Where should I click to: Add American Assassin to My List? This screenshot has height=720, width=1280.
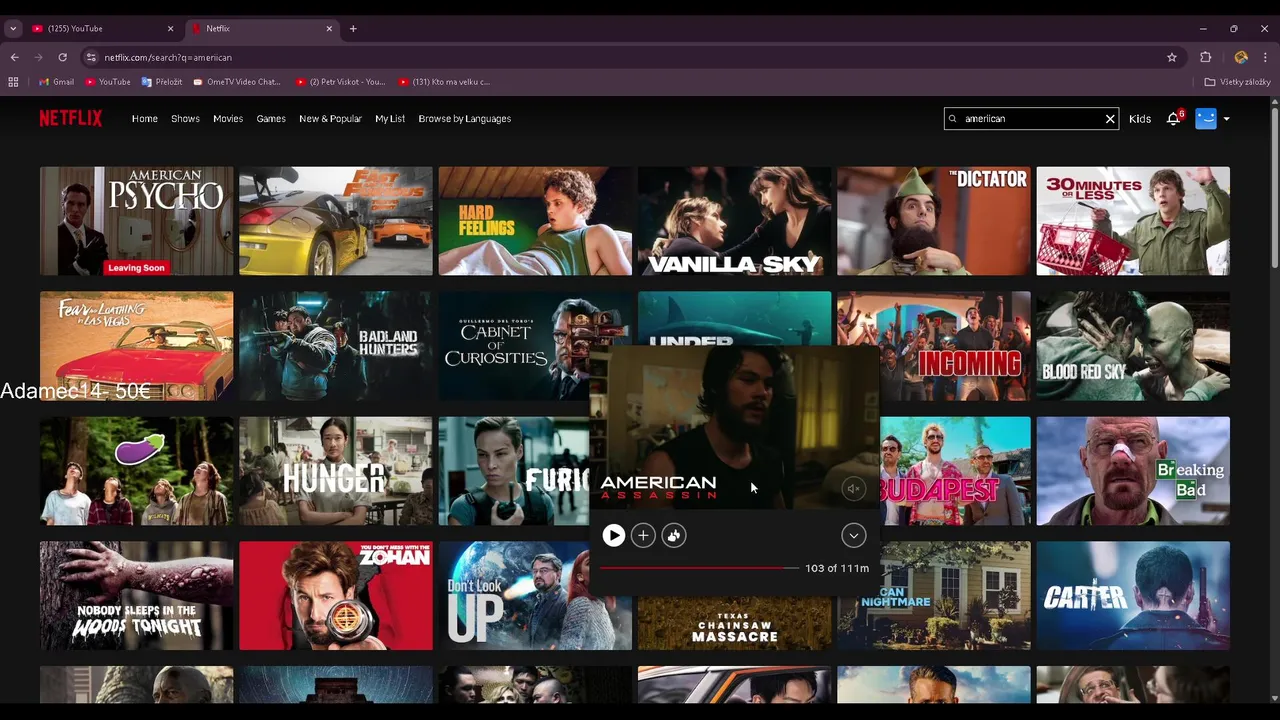pos(643,536)
